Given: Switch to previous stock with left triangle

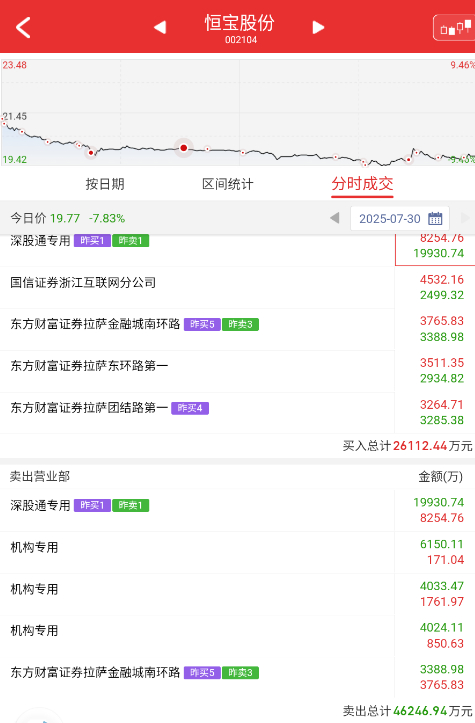Looking at the screenshot, I should pos(160,27).
